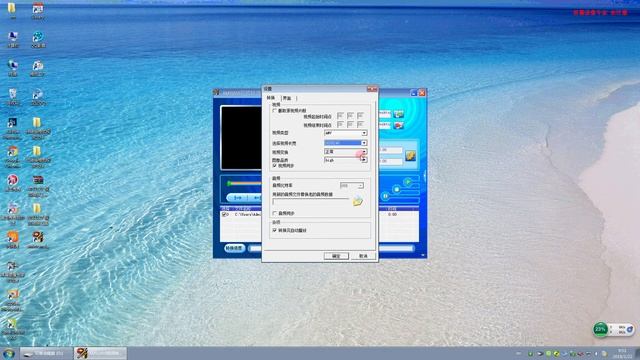
Task: Dismiss the dialog with the 取消 button
Action: [363, 256]
